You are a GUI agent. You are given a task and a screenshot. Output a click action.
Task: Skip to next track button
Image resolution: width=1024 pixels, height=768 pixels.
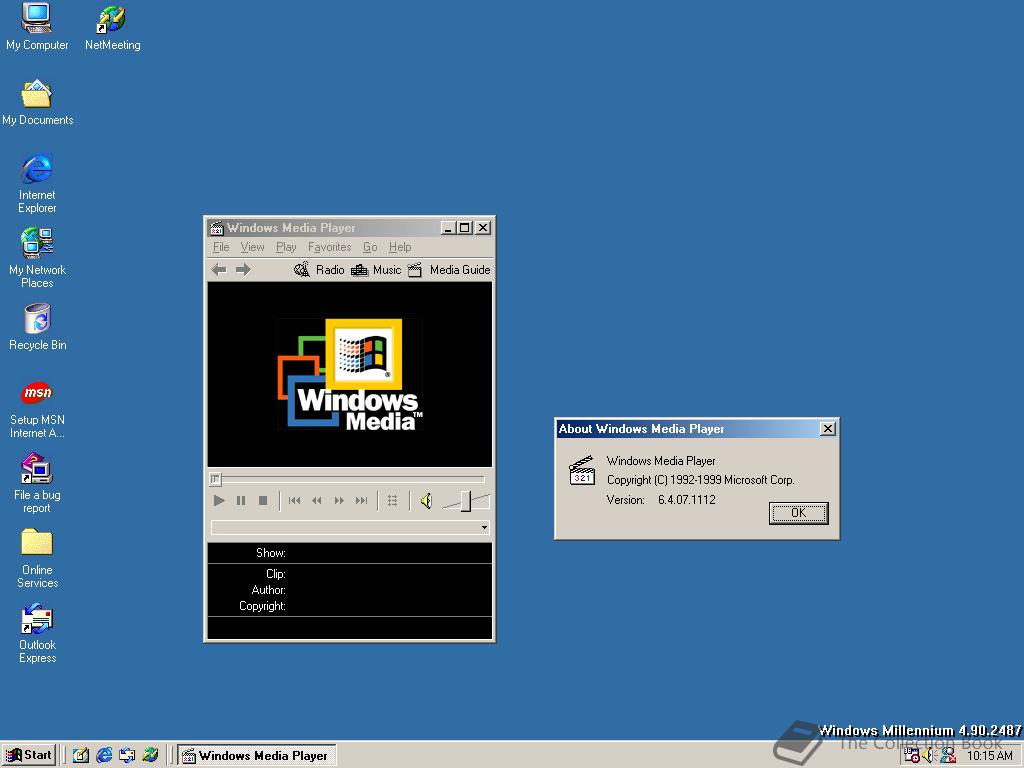pyautogui.click(x=361, y=500)
